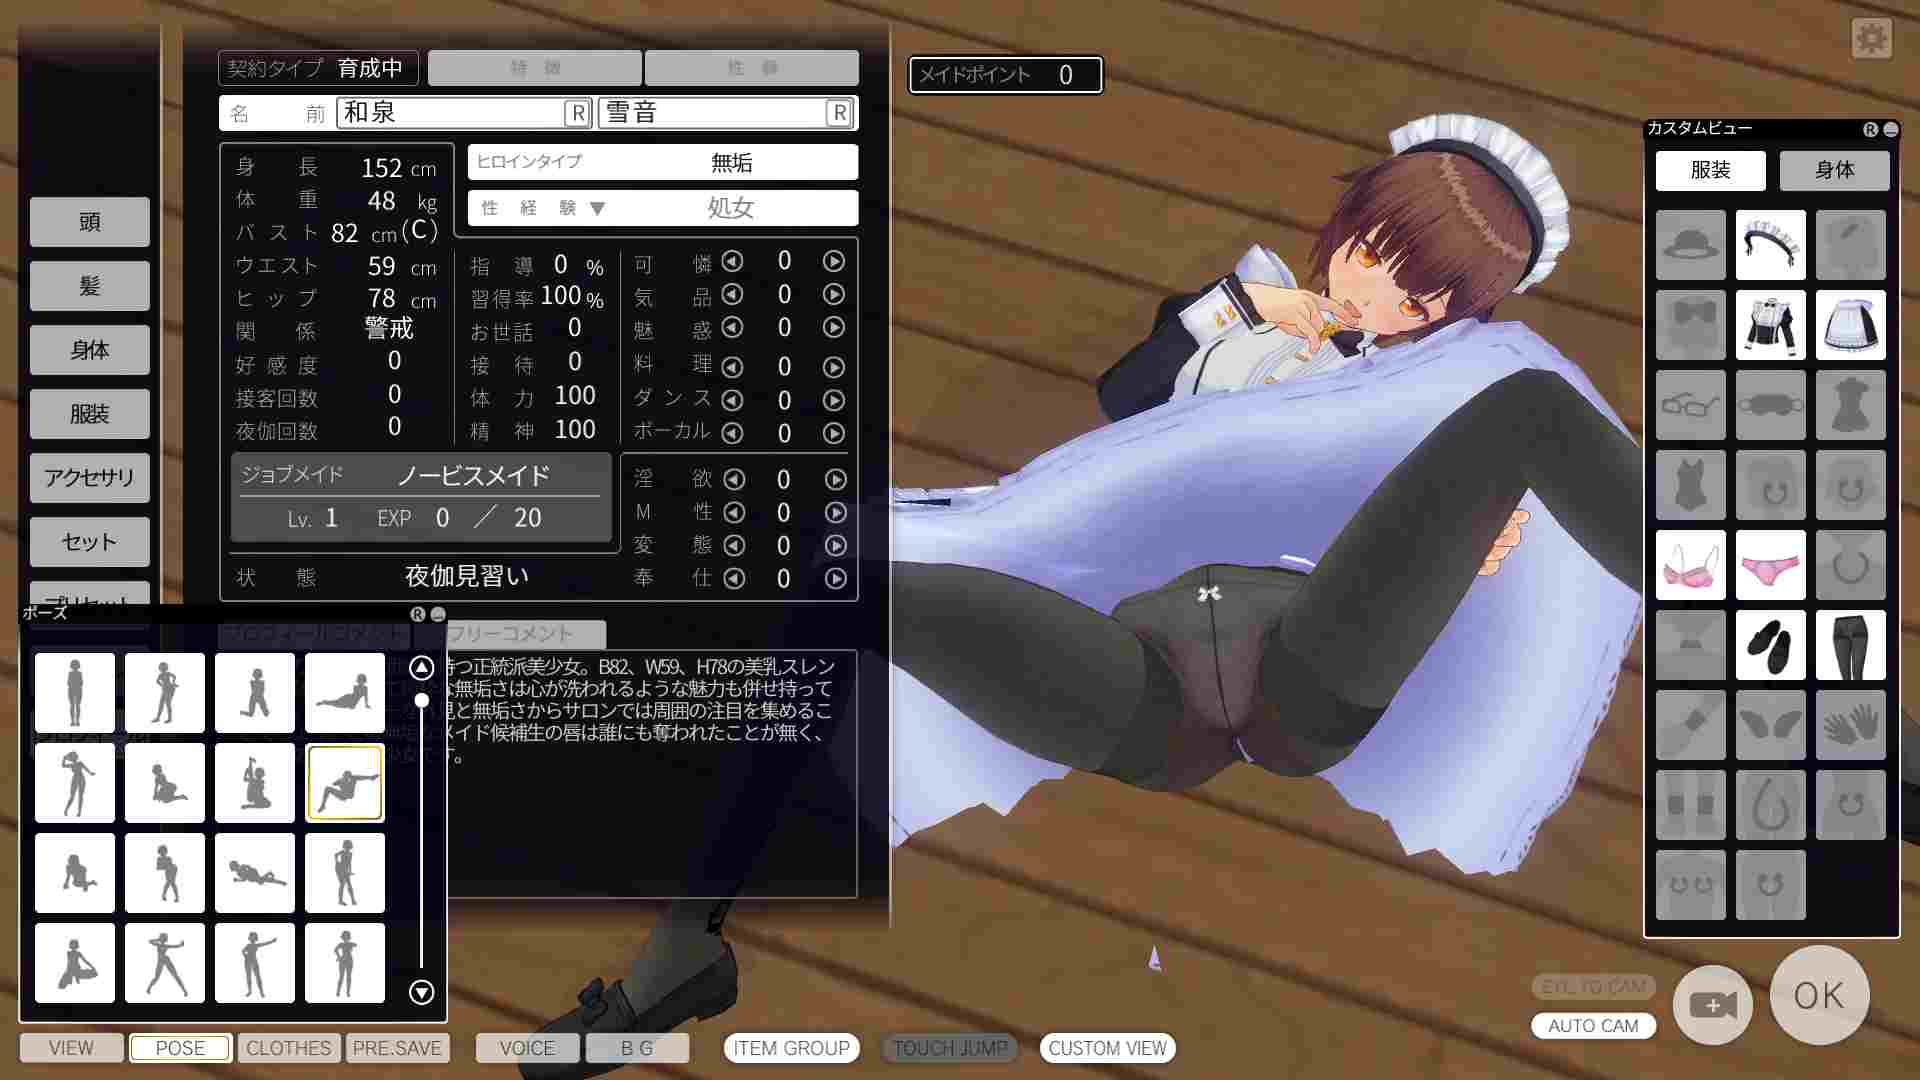The height and width of the screenshot is (1080, 1920).
Task: Open the 服装 category in sidebar
Action: tap(89, 414)
